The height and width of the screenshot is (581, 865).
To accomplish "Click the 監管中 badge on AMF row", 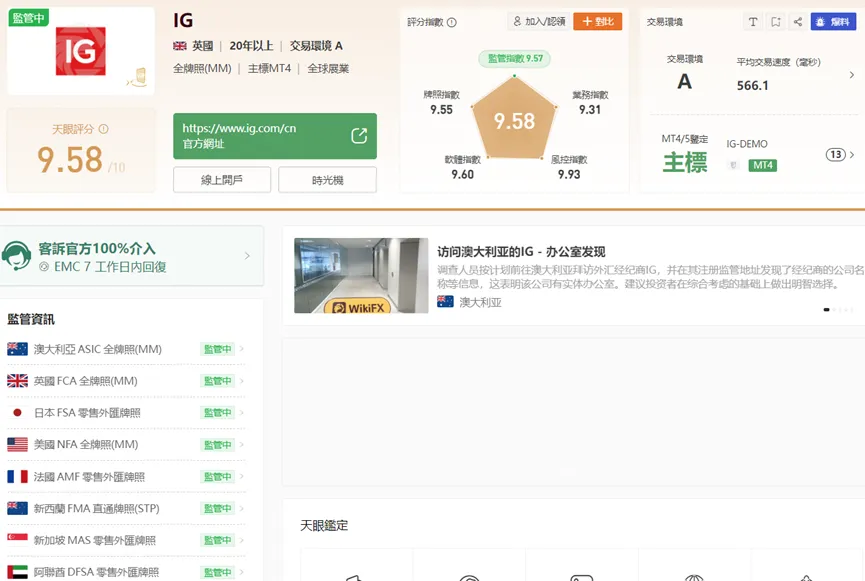I will tap(217, 477).
